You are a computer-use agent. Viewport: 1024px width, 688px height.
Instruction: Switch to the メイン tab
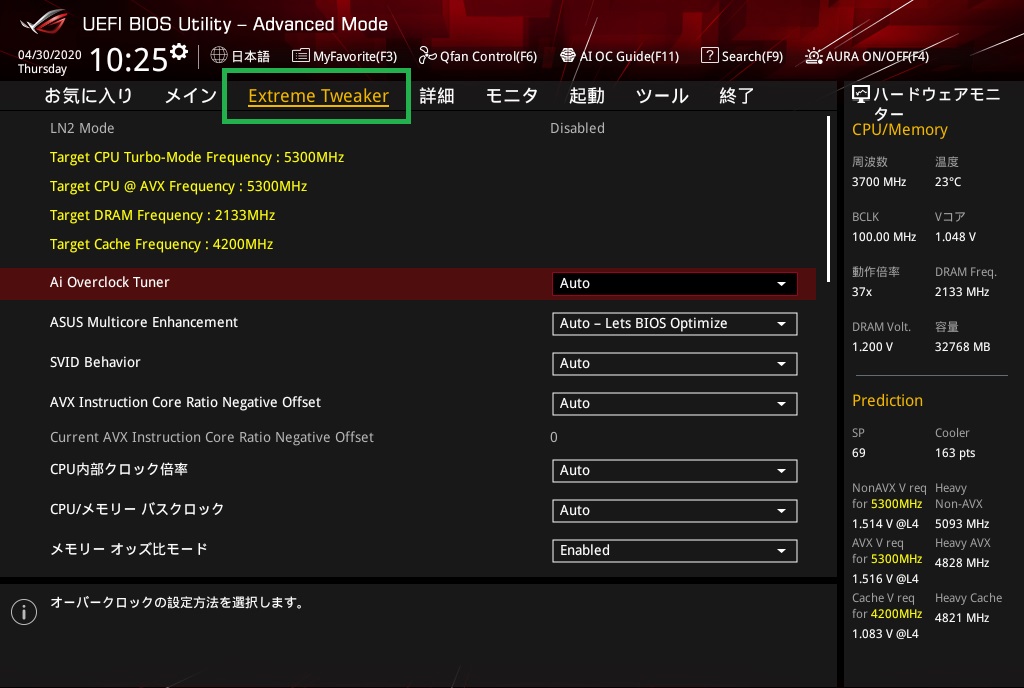191,96
